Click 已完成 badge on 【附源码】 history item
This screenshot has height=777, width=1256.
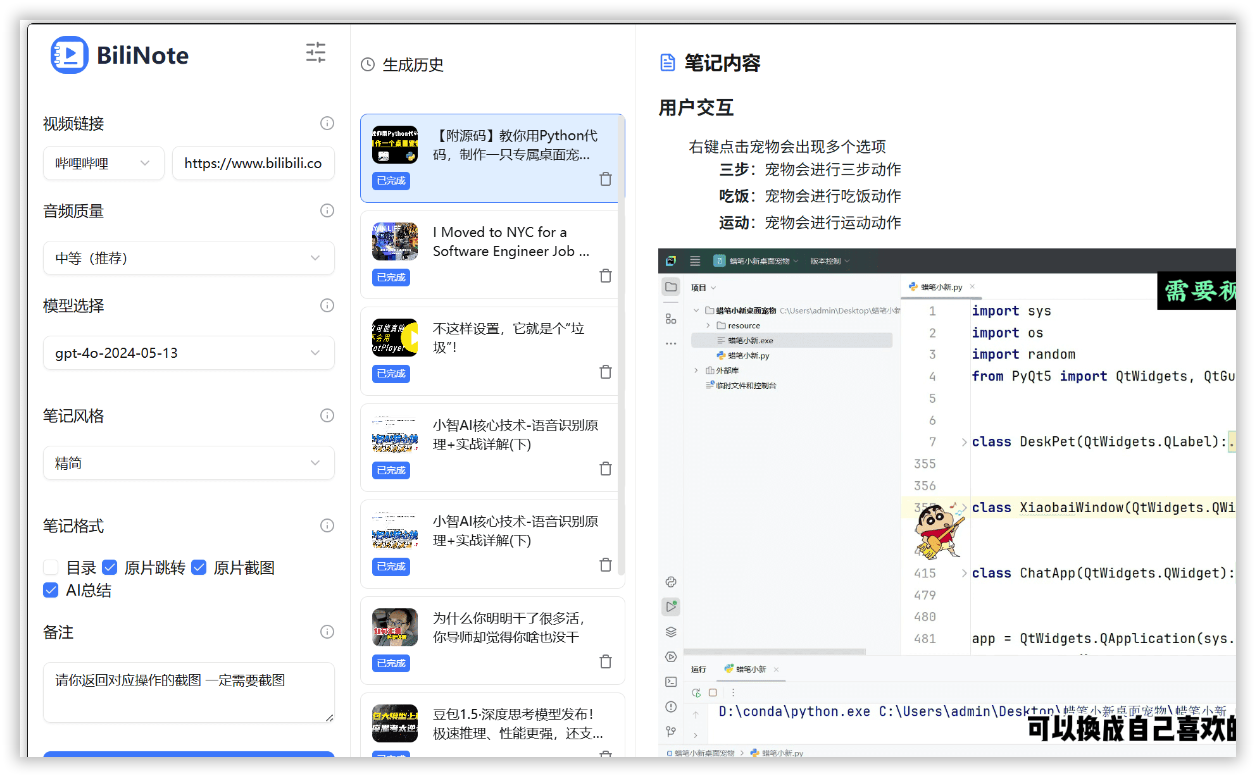[391, 181]
